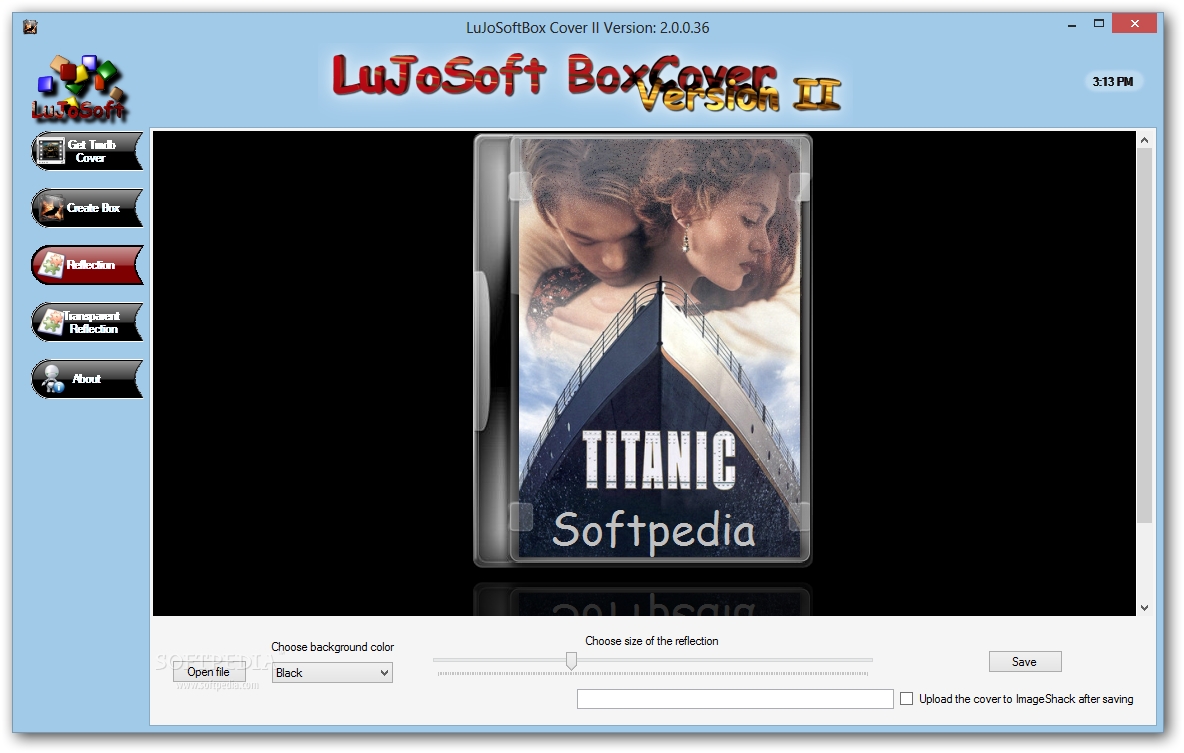This screenshot has width=1184, height=753.
Task: Save the cover image
Action: click(1025, 662)
